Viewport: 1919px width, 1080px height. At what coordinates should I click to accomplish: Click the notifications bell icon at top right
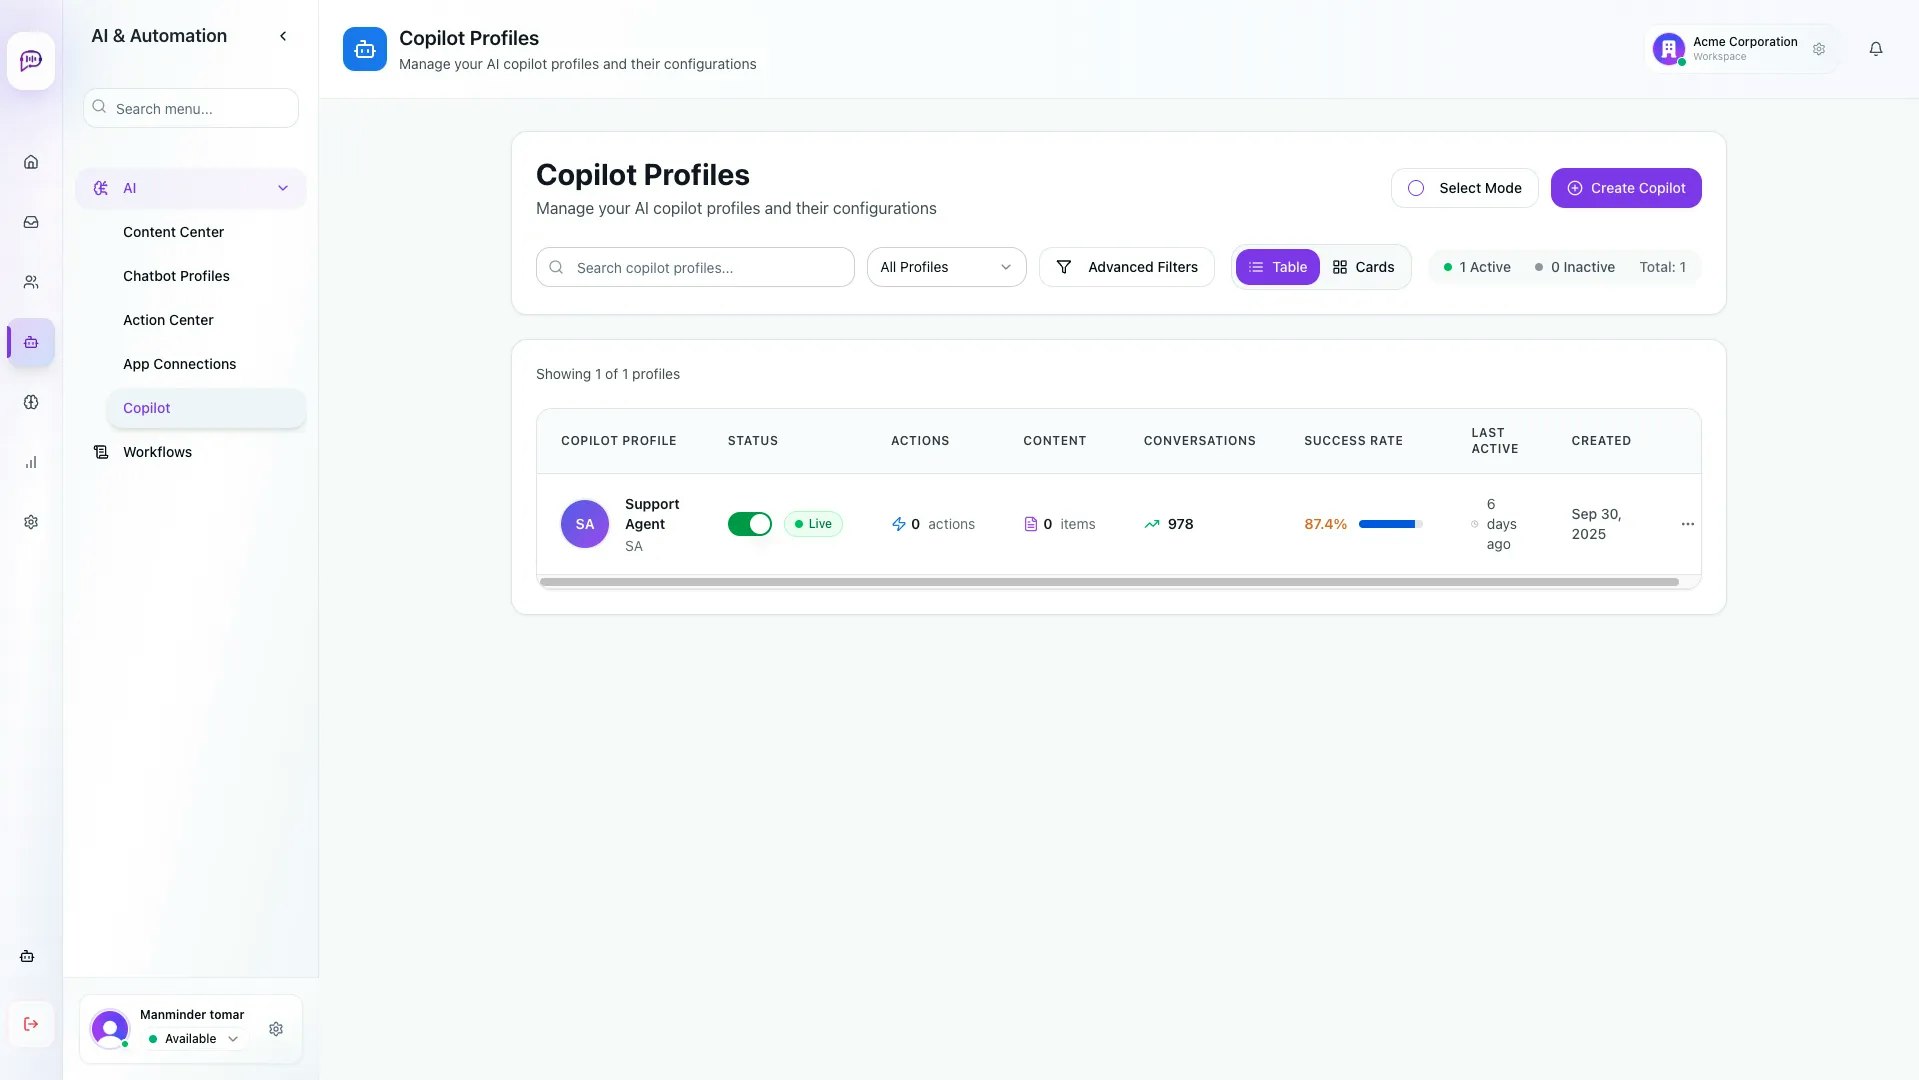coord(1876,48)
